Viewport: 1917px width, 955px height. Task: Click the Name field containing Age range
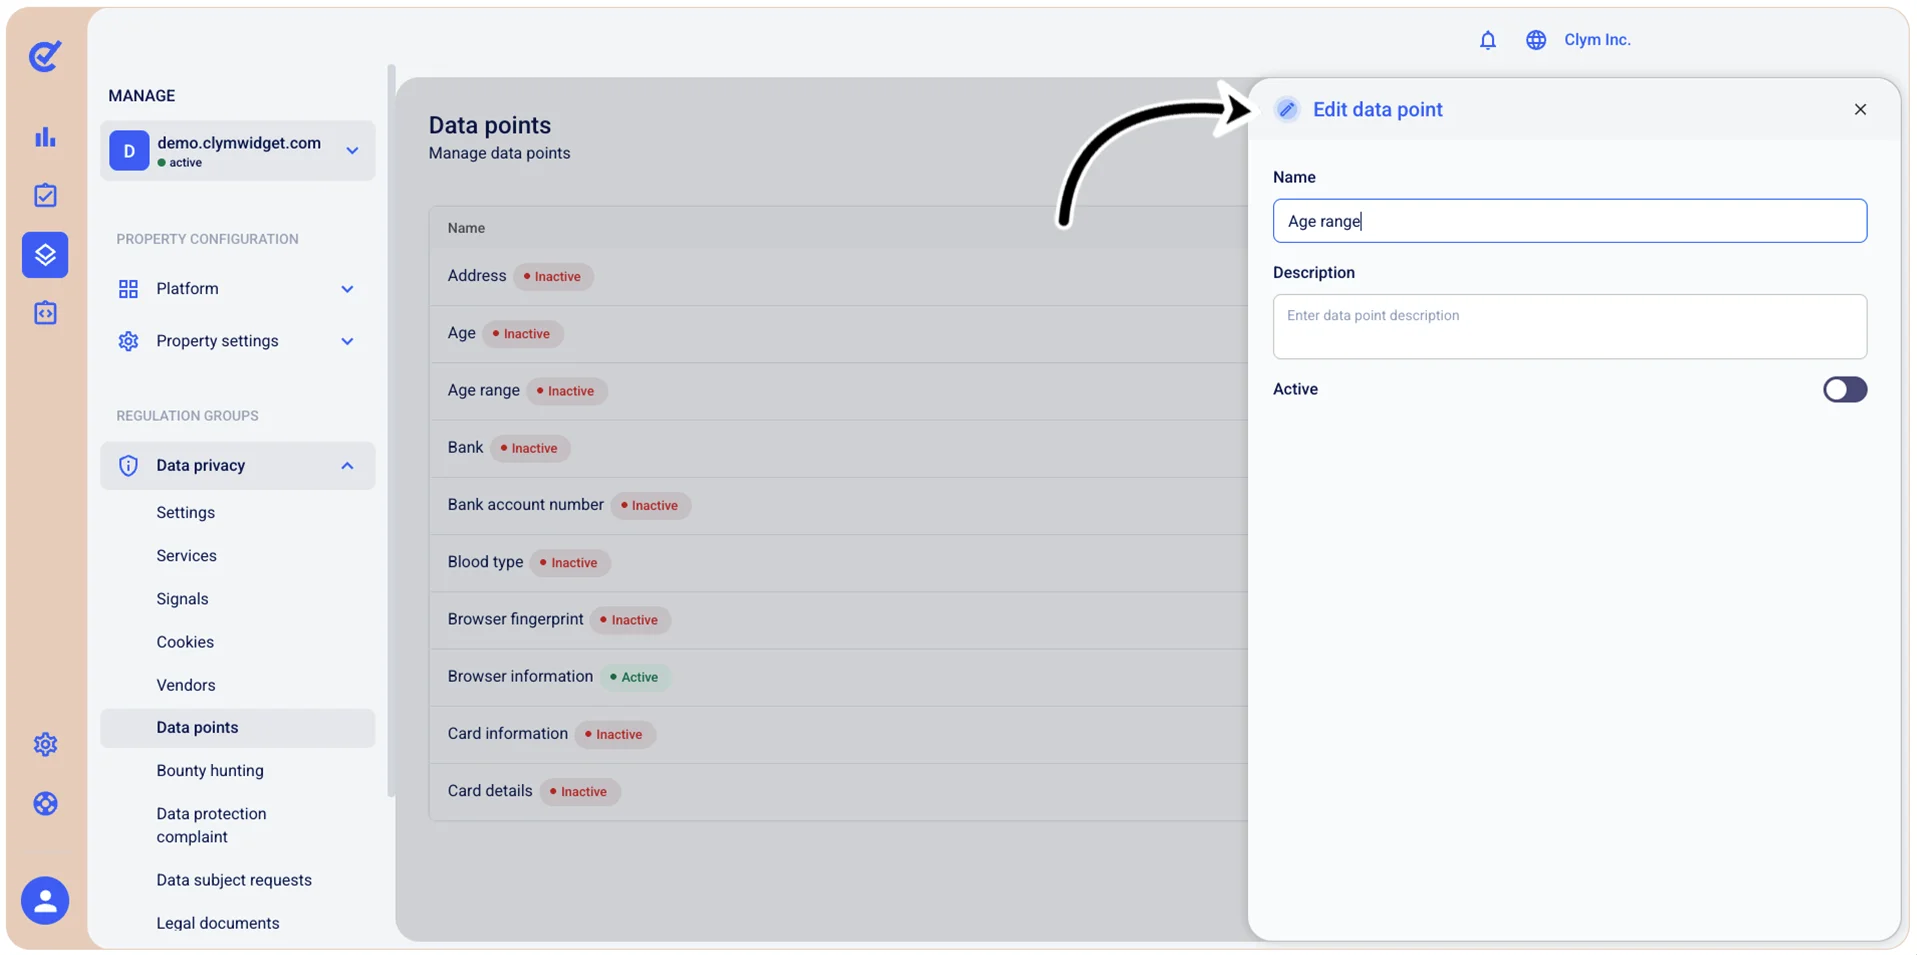(1568, 221)
